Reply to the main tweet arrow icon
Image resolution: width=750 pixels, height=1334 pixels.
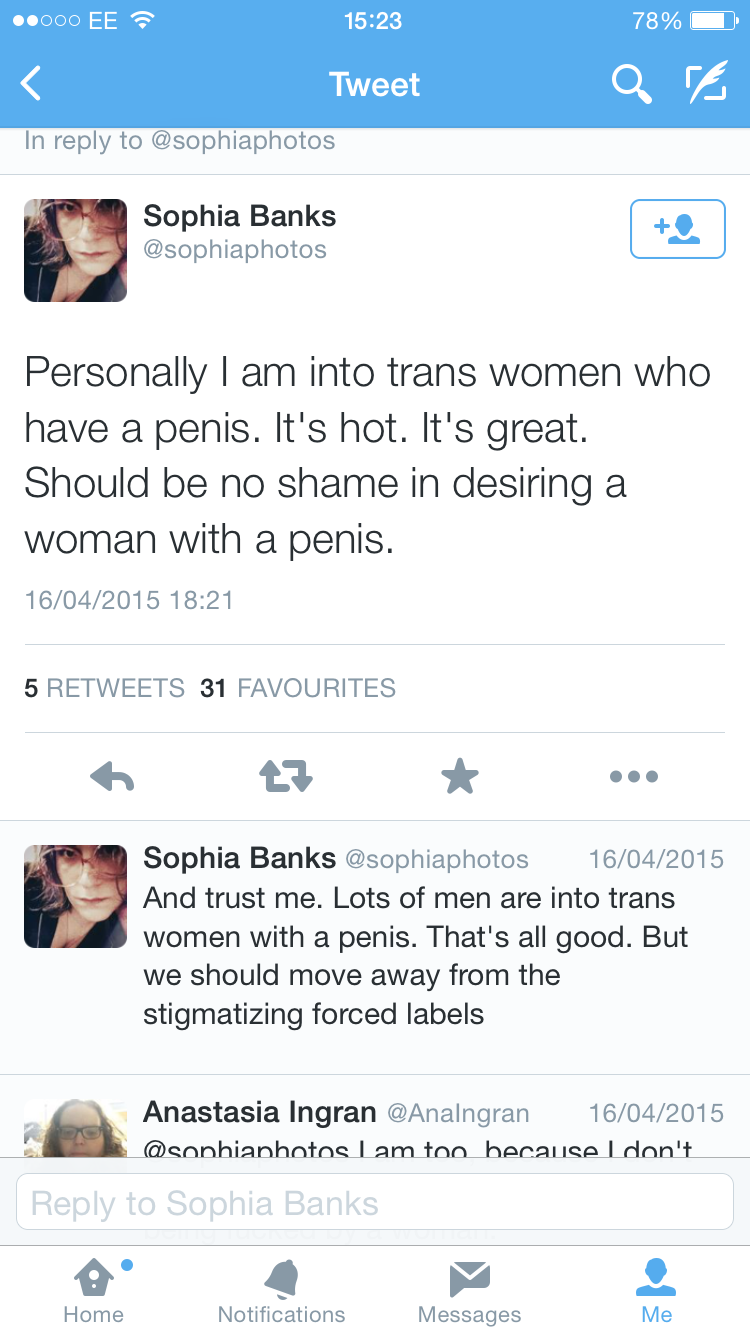(x=112, y=776)
